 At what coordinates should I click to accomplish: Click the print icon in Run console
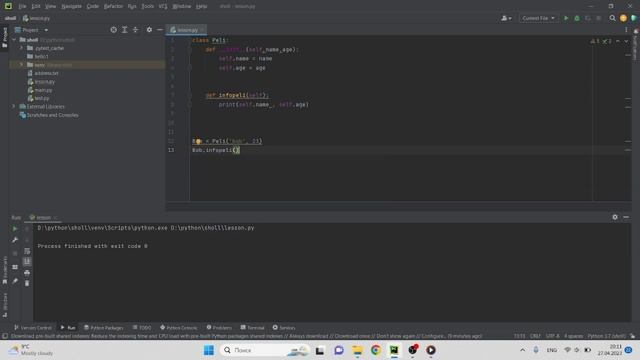point(27,273)
